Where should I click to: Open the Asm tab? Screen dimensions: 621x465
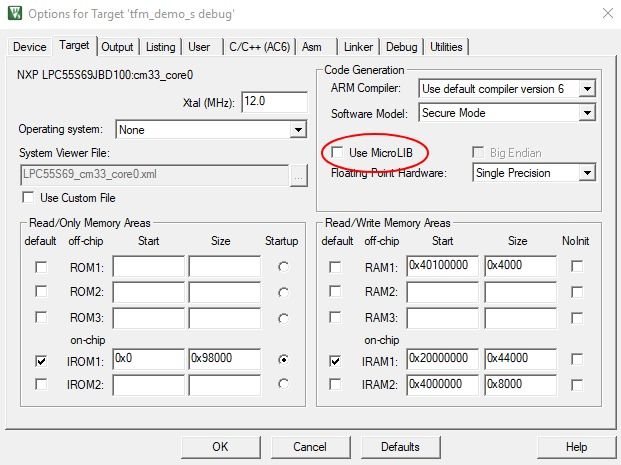point(312,47)
